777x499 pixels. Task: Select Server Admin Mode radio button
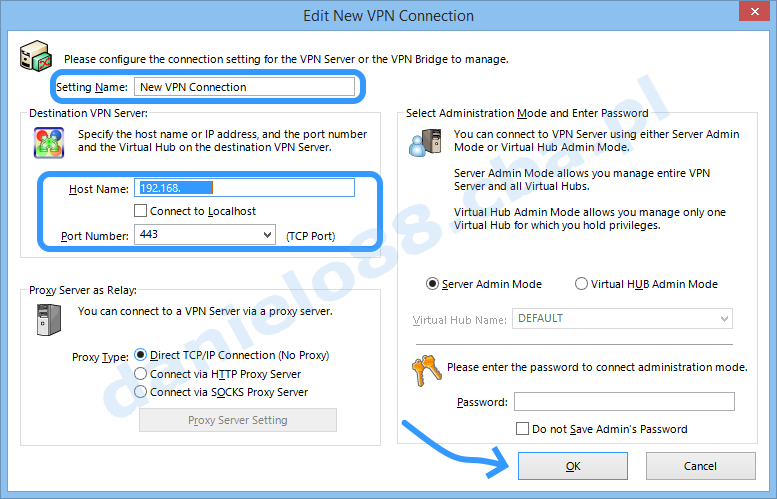[433, 284]
